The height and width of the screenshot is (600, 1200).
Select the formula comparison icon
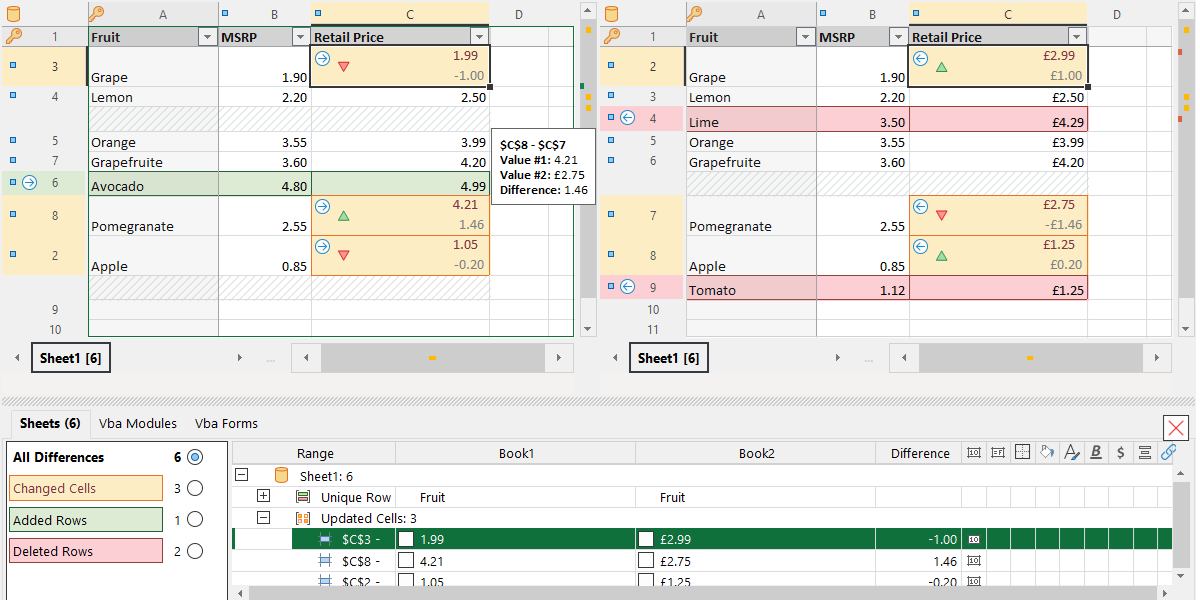coord(998,452)
